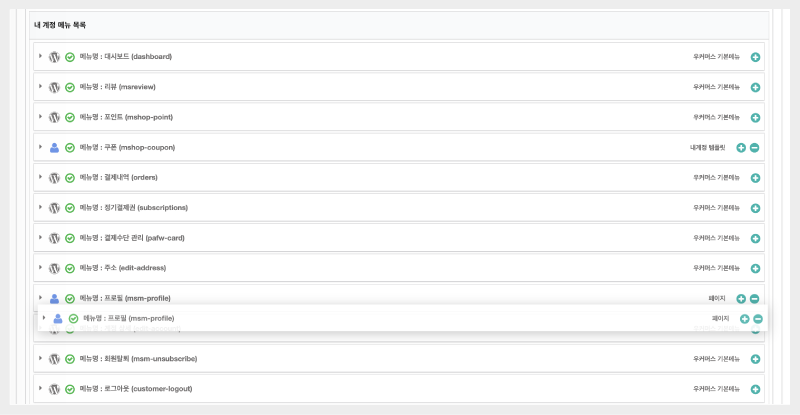Click the WordPress icon in the 대시보드 row
This screenshot has width=800, height=415.
pyautogui.click(x=54, y=57)
